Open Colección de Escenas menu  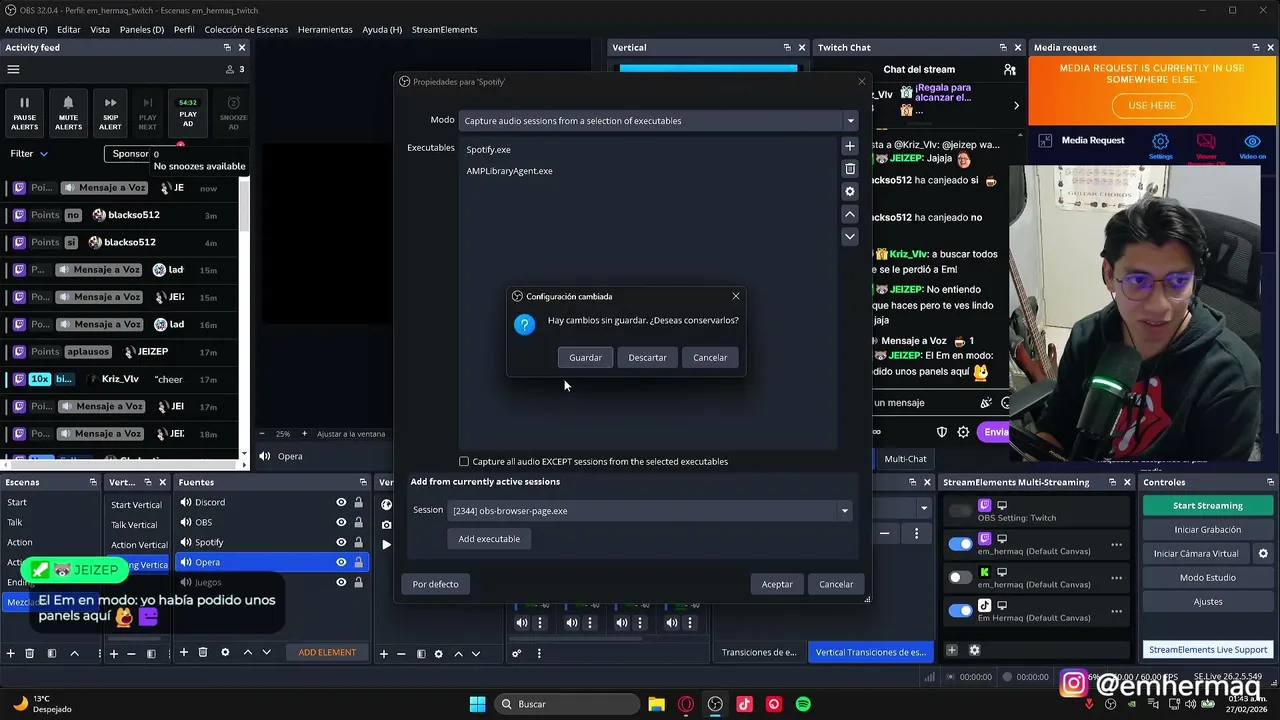(x=246, y=29)
